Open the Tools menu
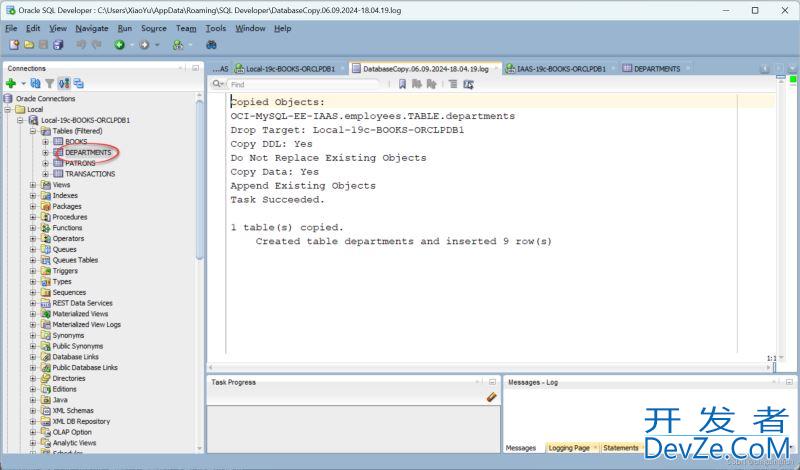 click(x=215, y=28)
